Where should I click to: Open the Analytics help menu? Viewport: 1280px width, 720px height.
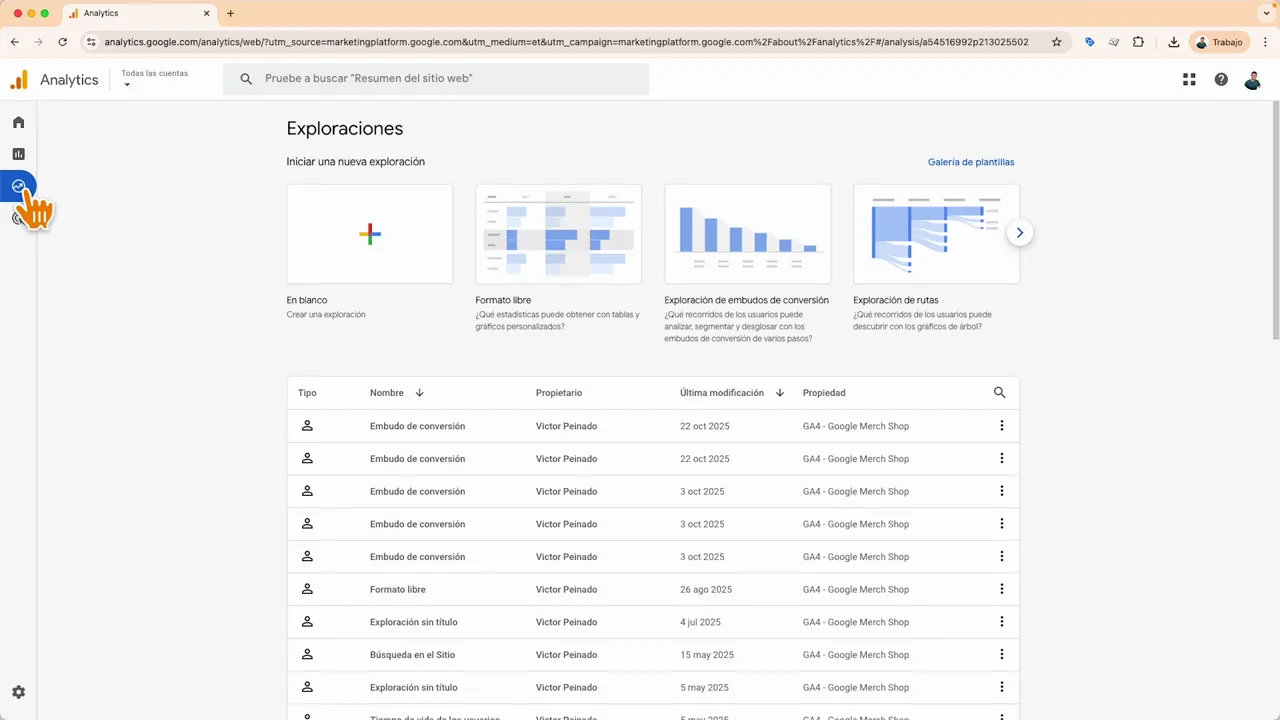[1221, 79]
